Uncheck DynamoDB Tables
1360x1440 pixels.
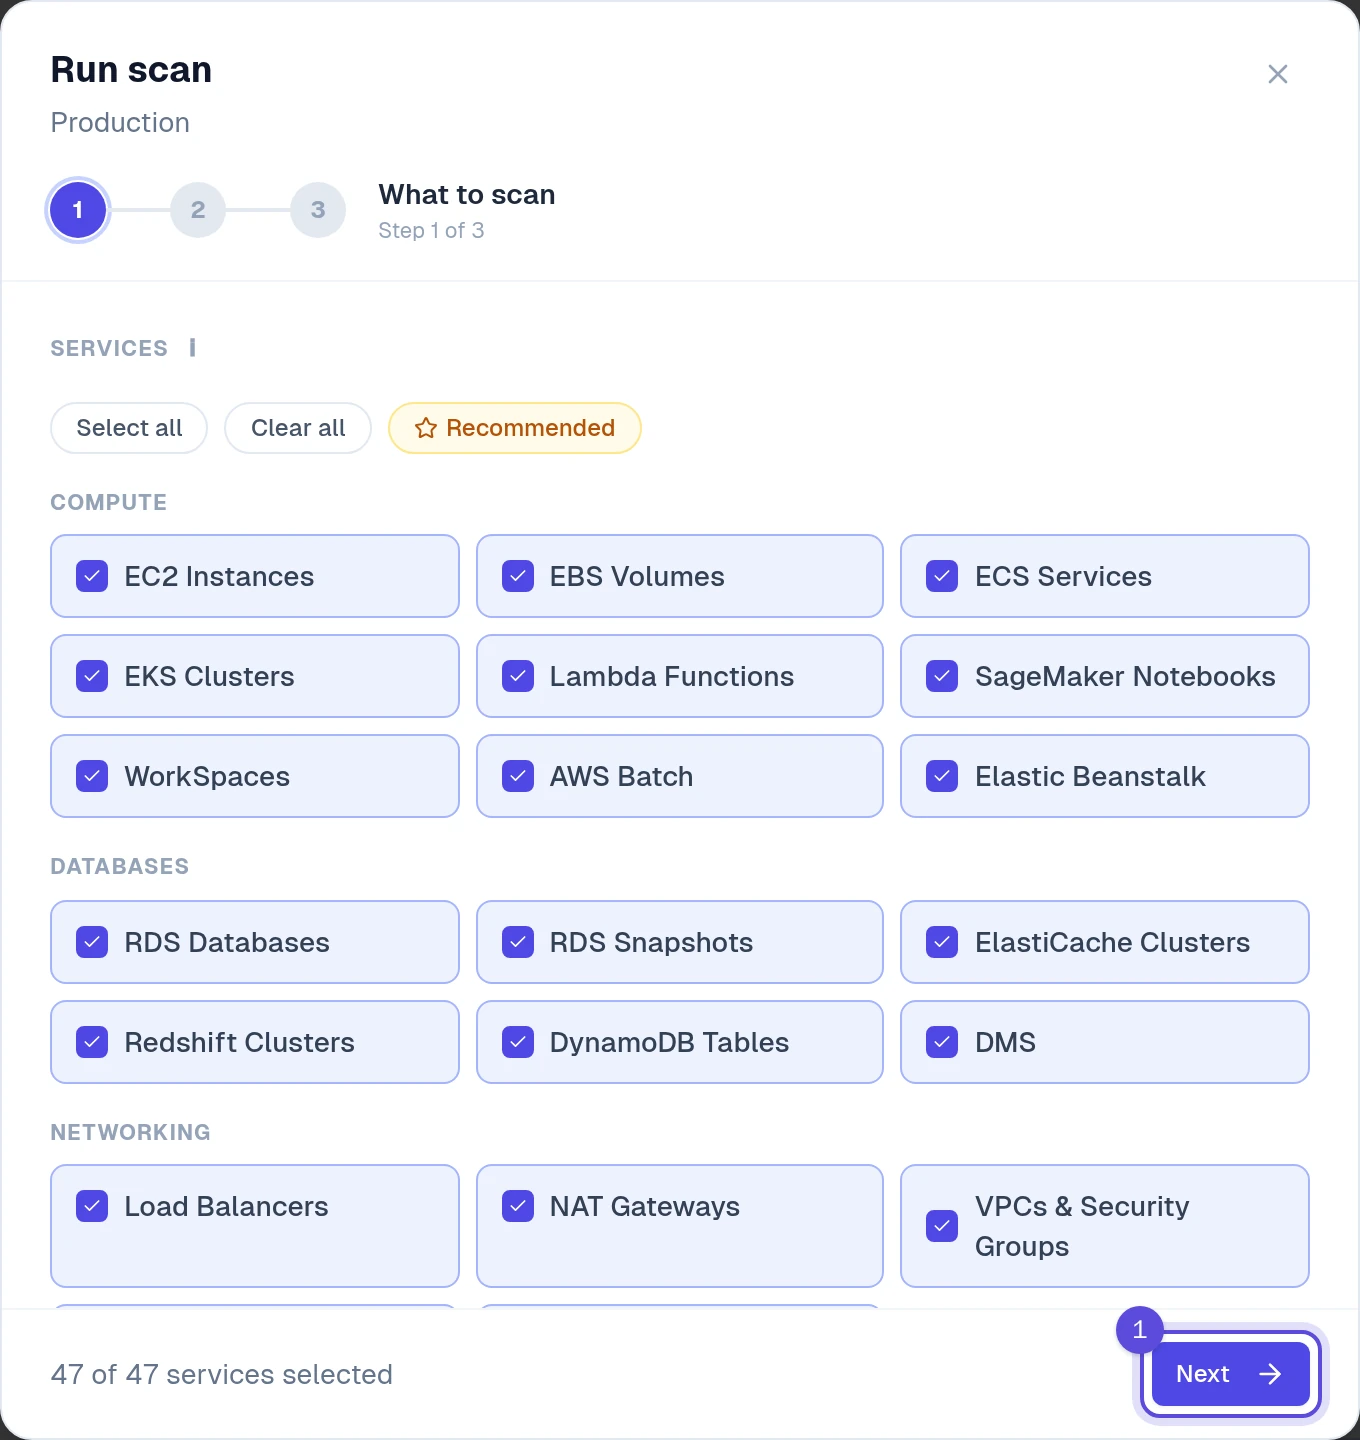click(518, 1042)
